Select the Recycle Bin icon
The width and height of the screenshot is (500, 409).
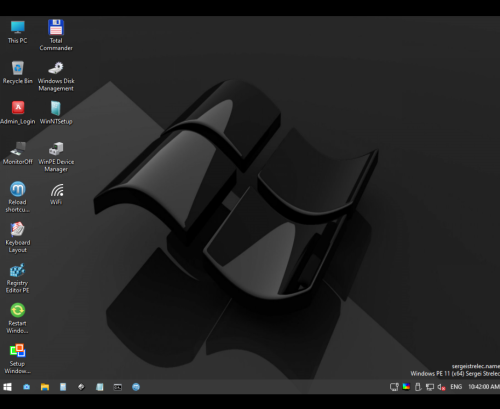pos(18,72)
